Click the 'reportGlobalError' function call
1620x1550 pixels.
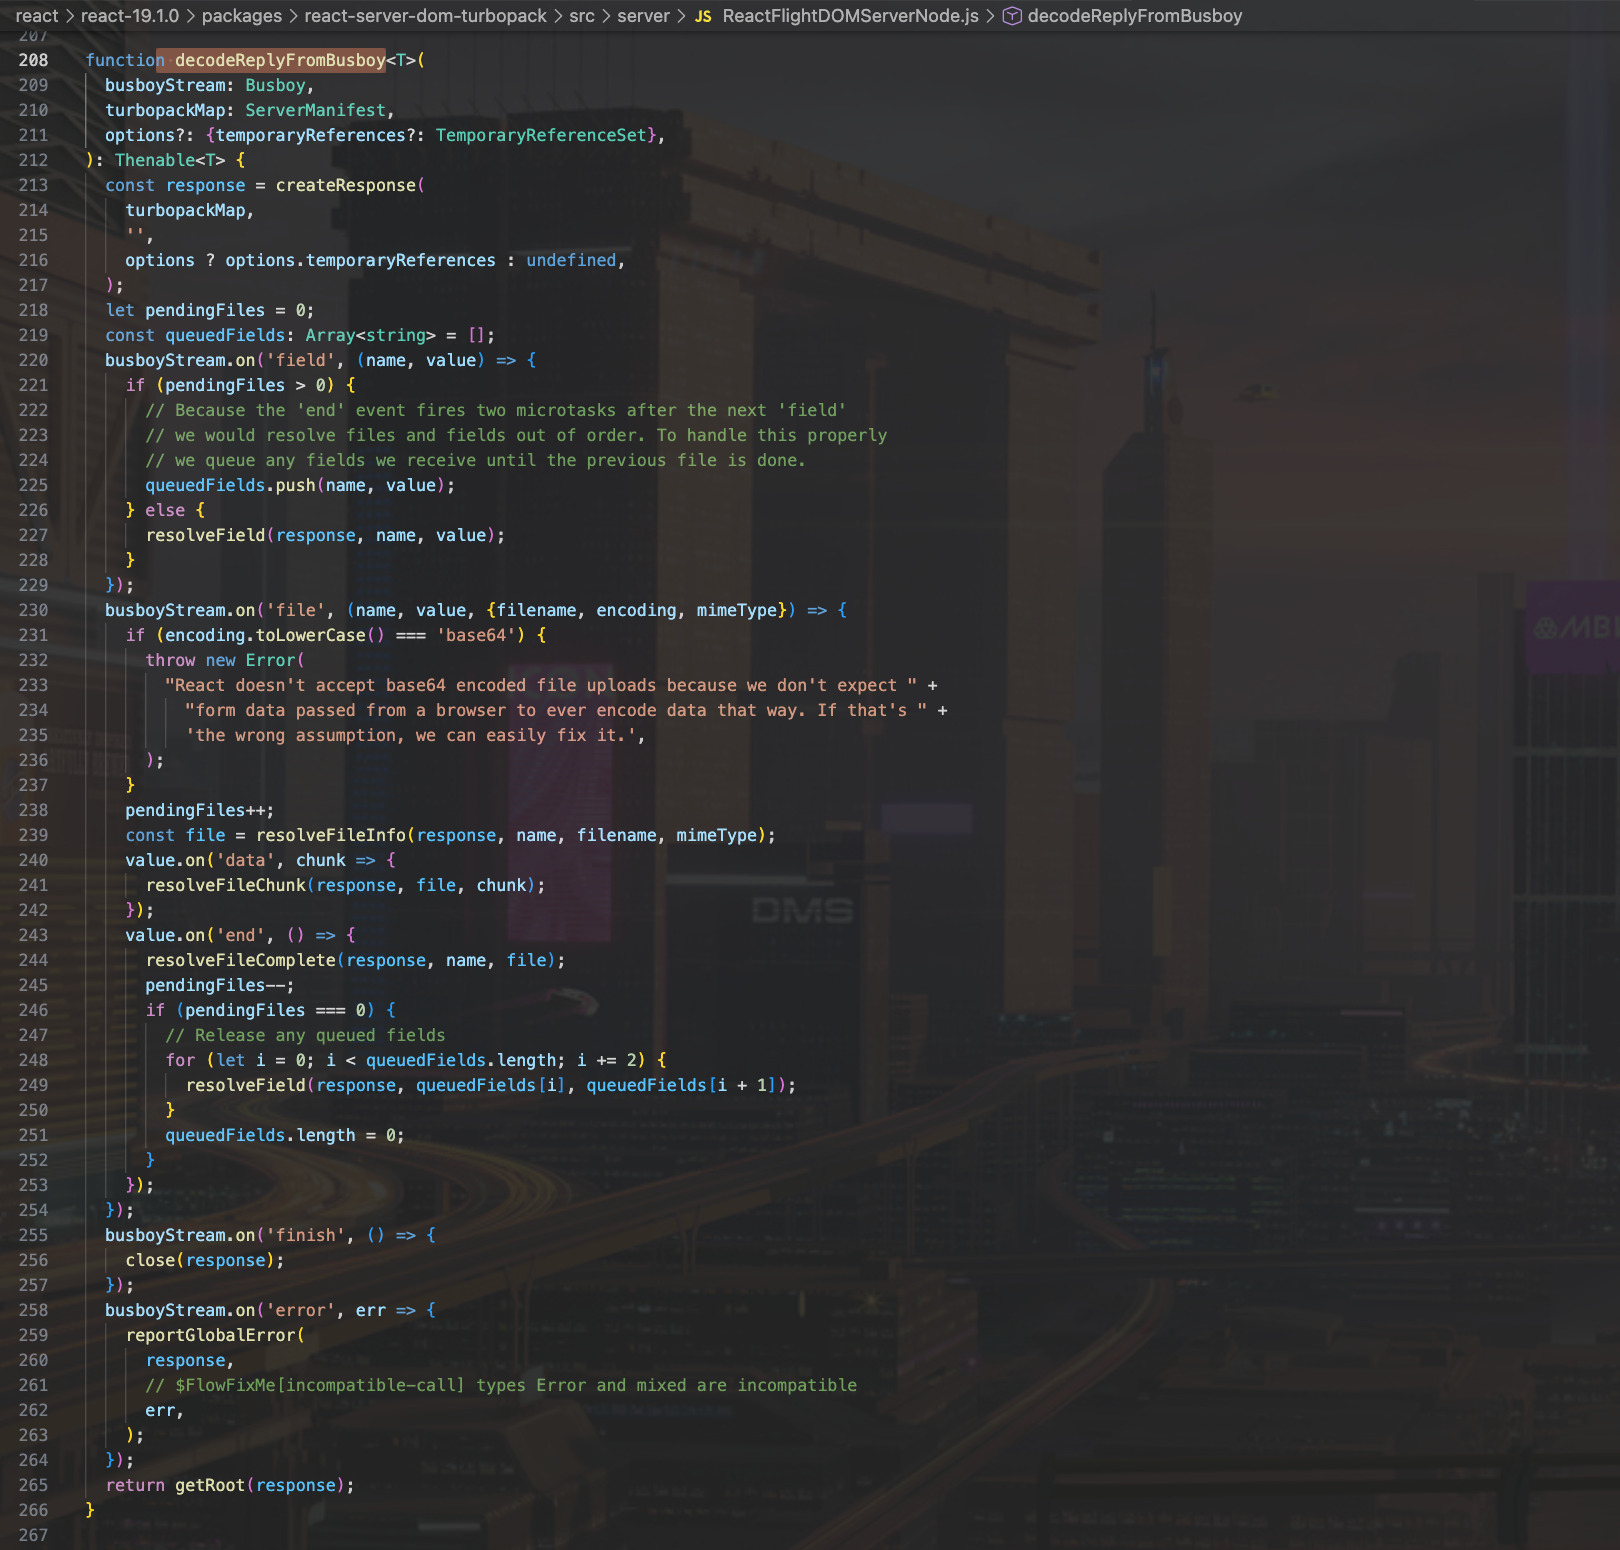(x=211, y=1335)
